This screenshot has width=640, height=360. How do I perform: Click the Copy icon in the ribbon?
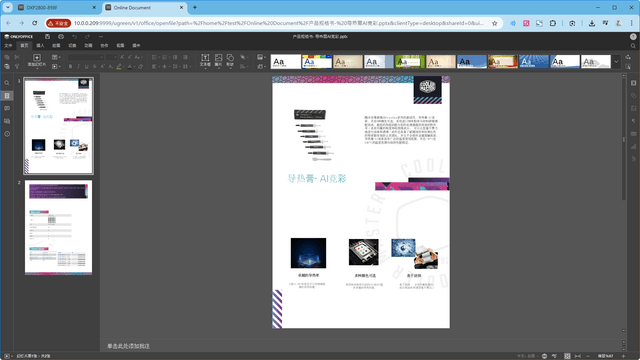pos(7,57)
